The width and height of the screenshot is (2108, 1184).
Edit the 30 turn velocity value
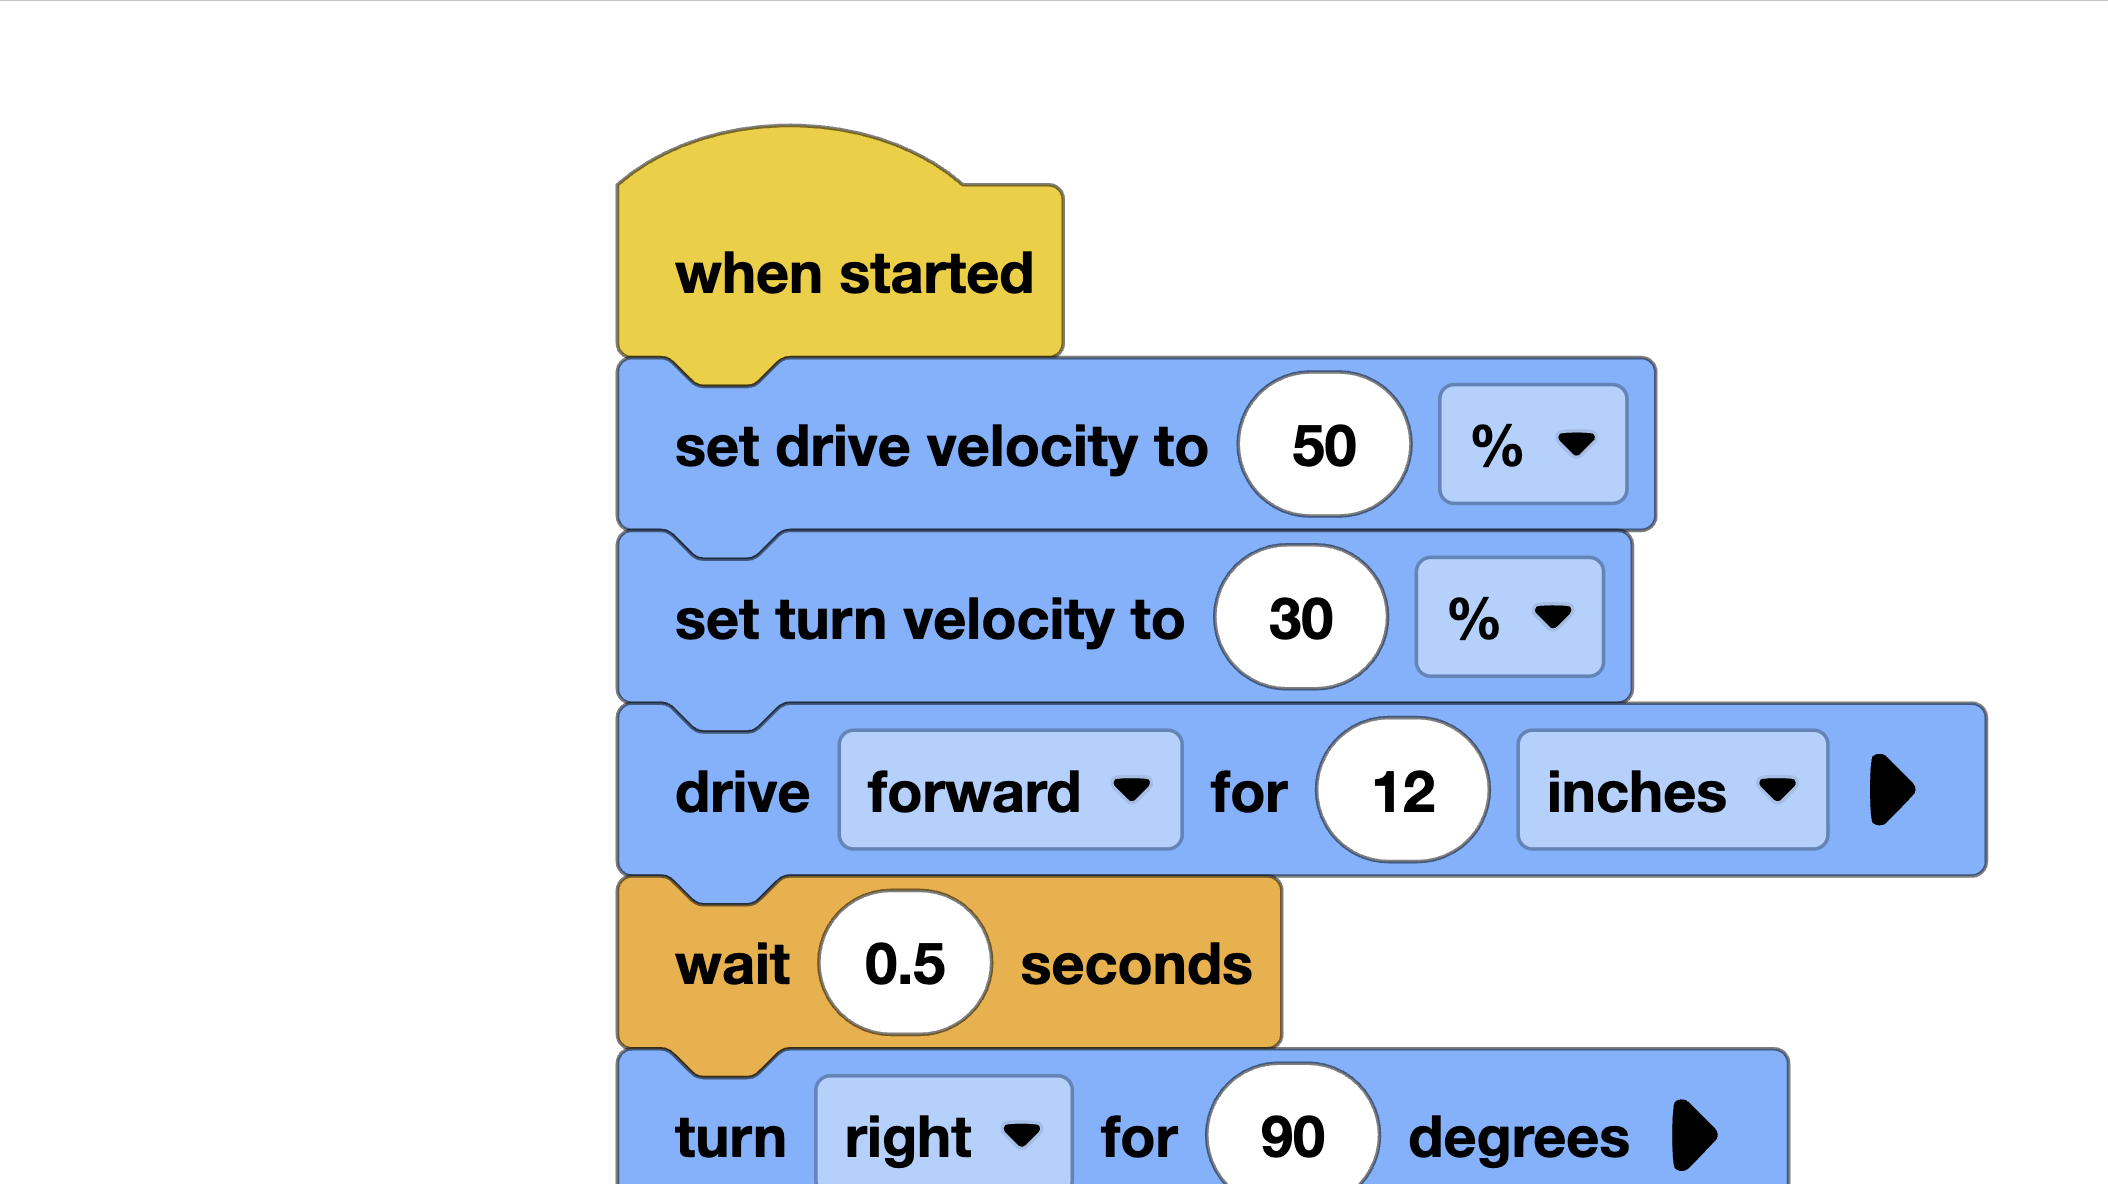pyautogui.click(x=1301, y=618)
